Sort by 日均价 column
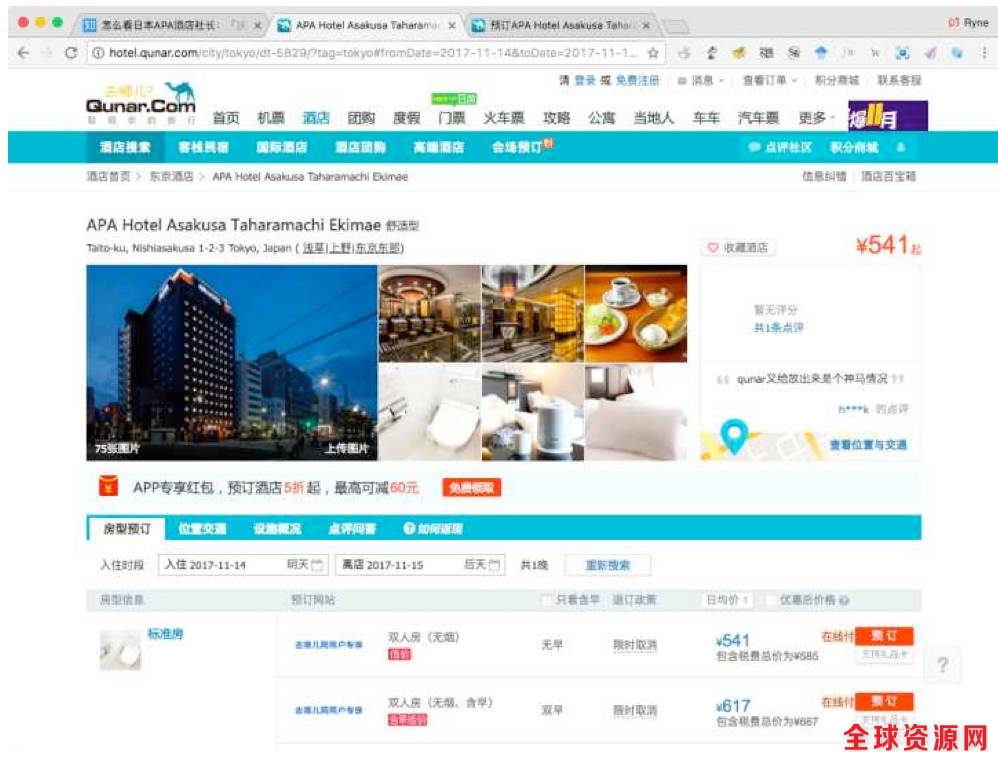 727,600
